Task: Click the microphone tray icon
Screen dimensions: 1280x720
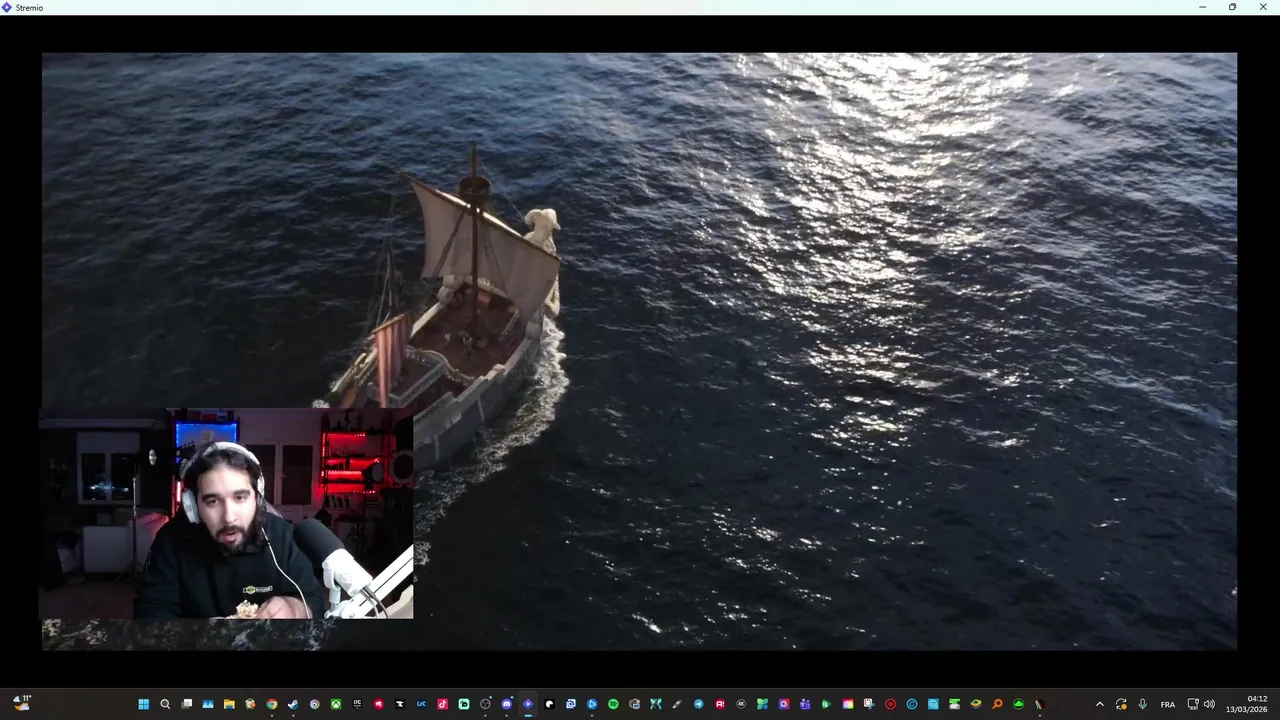Action: pos(1143,704)
